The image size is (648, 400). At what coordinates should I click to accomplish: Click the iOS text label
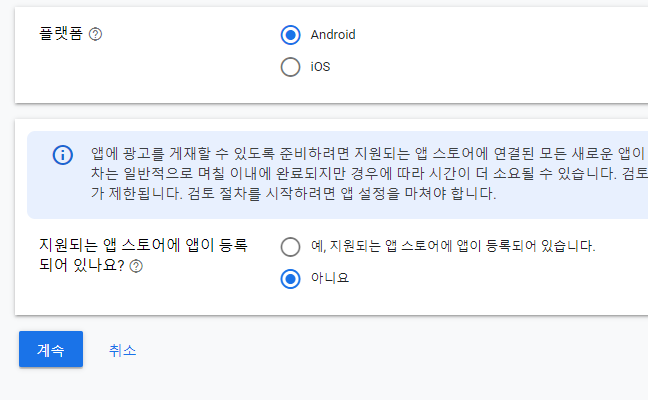(x=320, y=67)
